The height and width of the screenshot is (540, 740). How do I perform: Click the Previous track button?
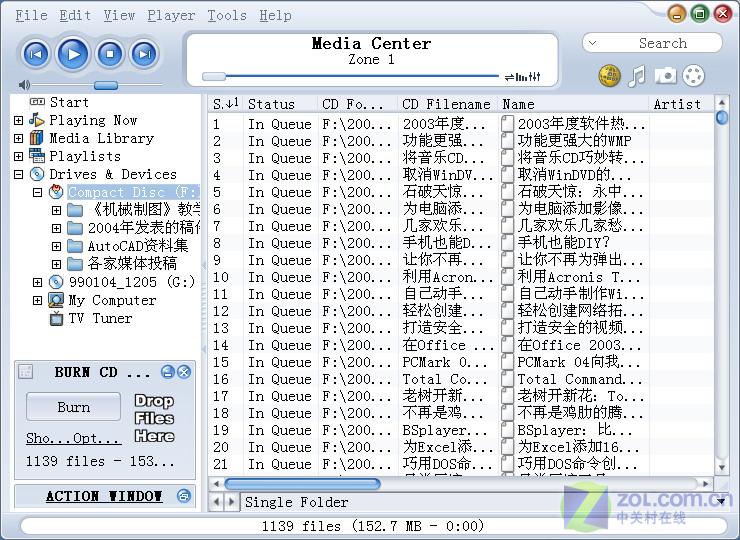(36, 54)
